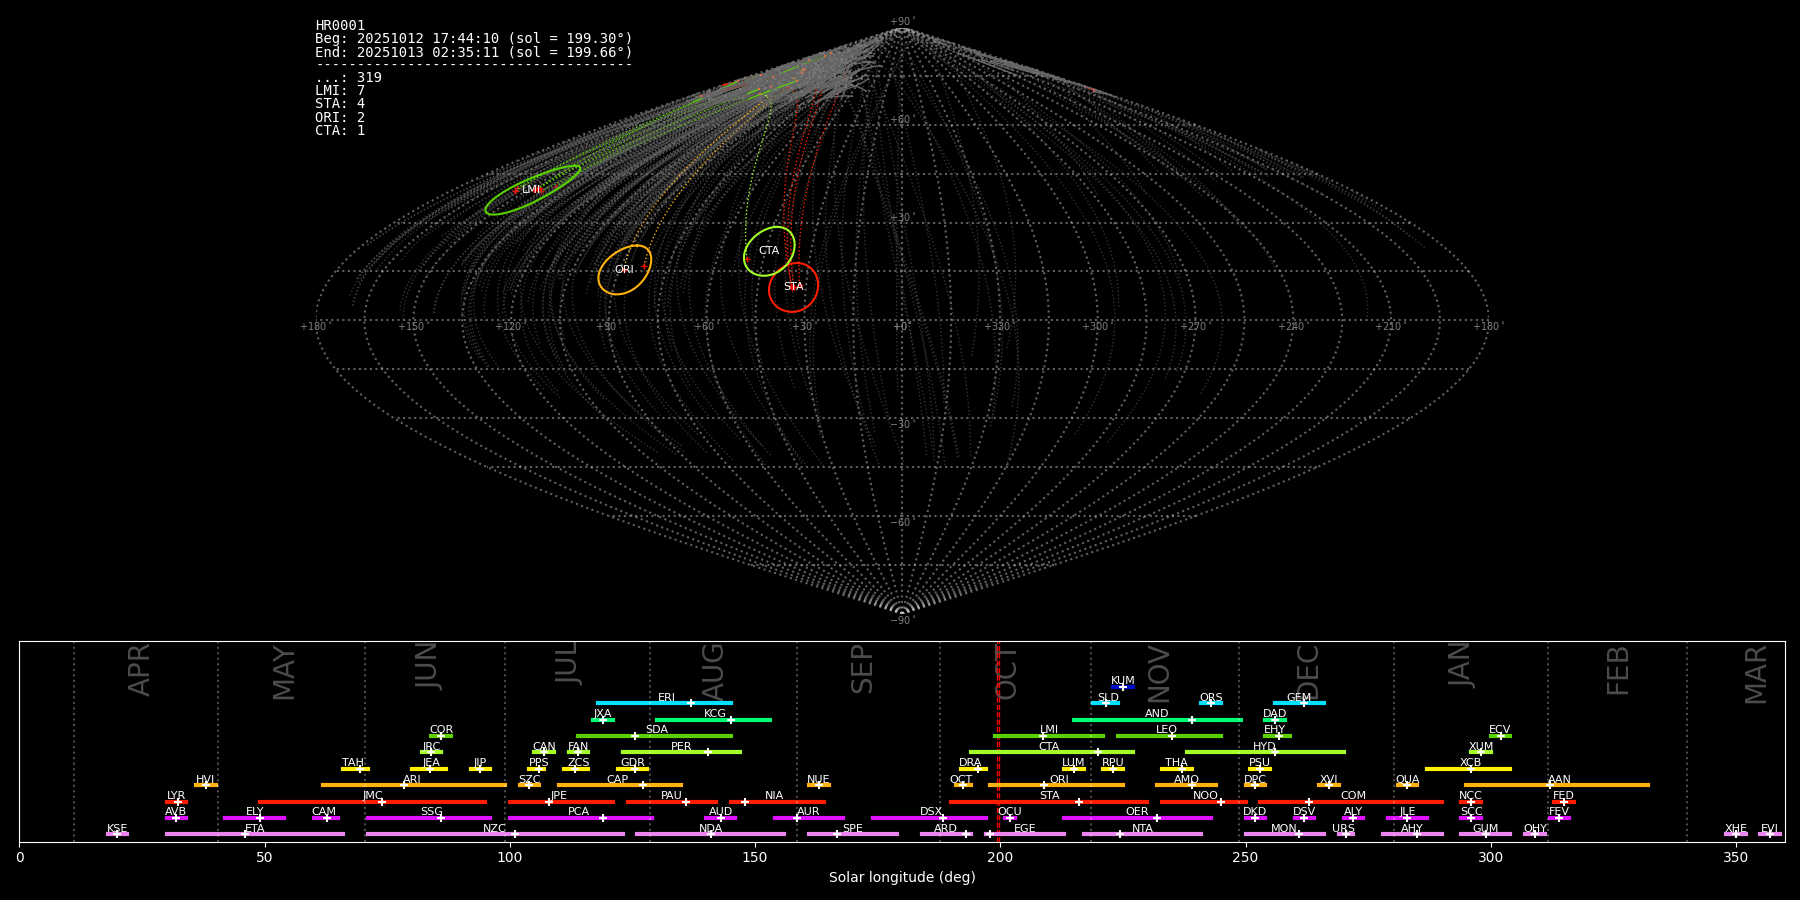Click the magenta DSX shower bar
The height and width of the screenshot is (900, 1800).
[929, 818]
